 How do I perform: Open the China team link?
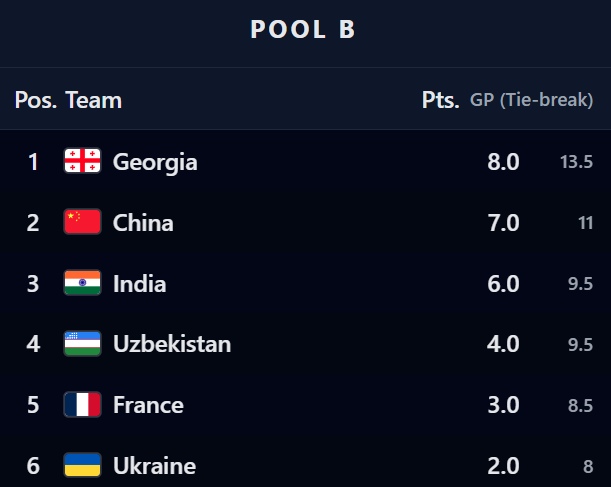click(143, 222)
